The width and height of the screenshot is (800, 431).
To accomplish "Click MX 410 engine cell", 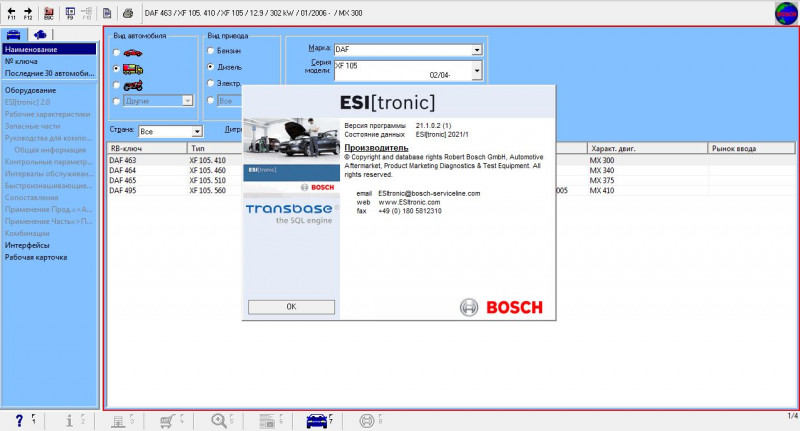I will point(602,191).
